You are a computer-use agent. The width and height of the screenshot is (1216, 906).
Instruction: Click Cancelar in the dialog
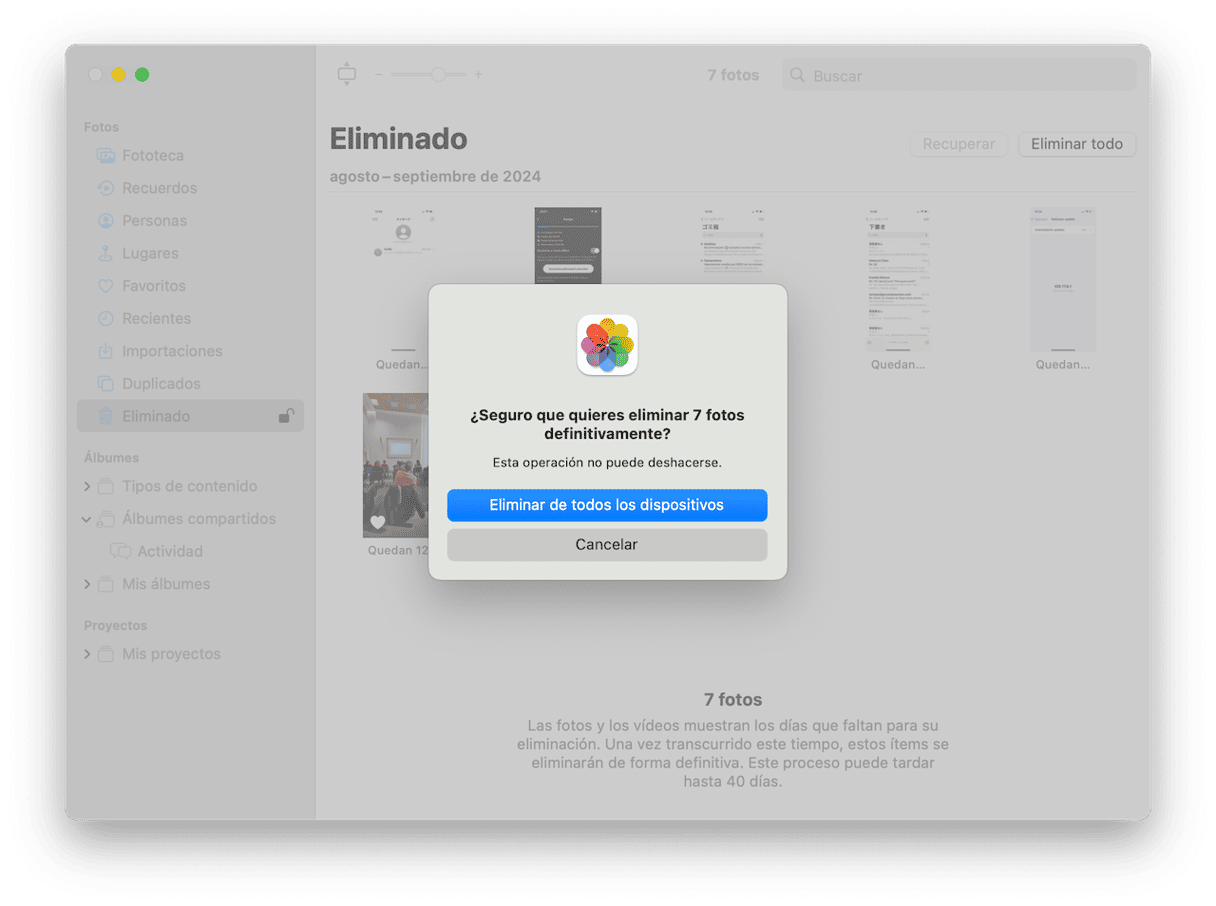pyautogui.click(x=607, y=545)
